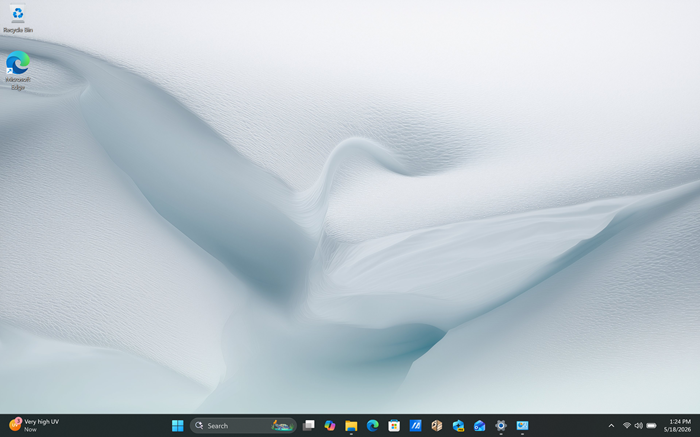Viewport: 700px width, 437px height.
Task: Show hidden system tray icons
Action: [x=611, y=425]
